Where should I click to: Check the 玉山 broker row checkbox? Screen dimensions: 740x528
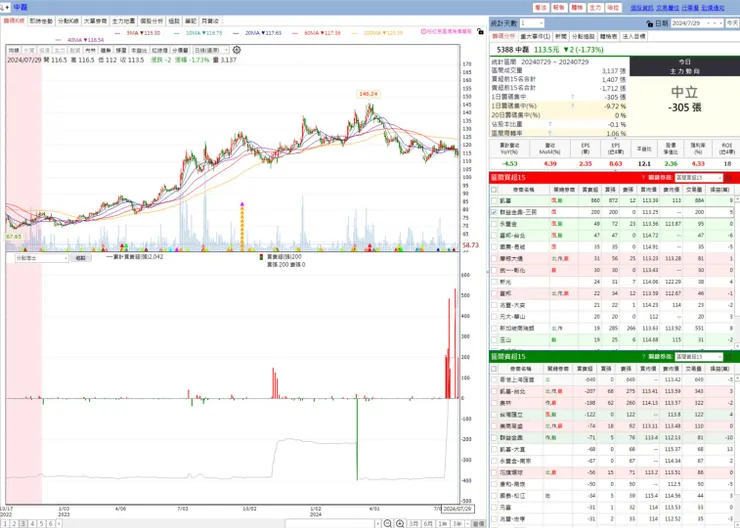494,340
